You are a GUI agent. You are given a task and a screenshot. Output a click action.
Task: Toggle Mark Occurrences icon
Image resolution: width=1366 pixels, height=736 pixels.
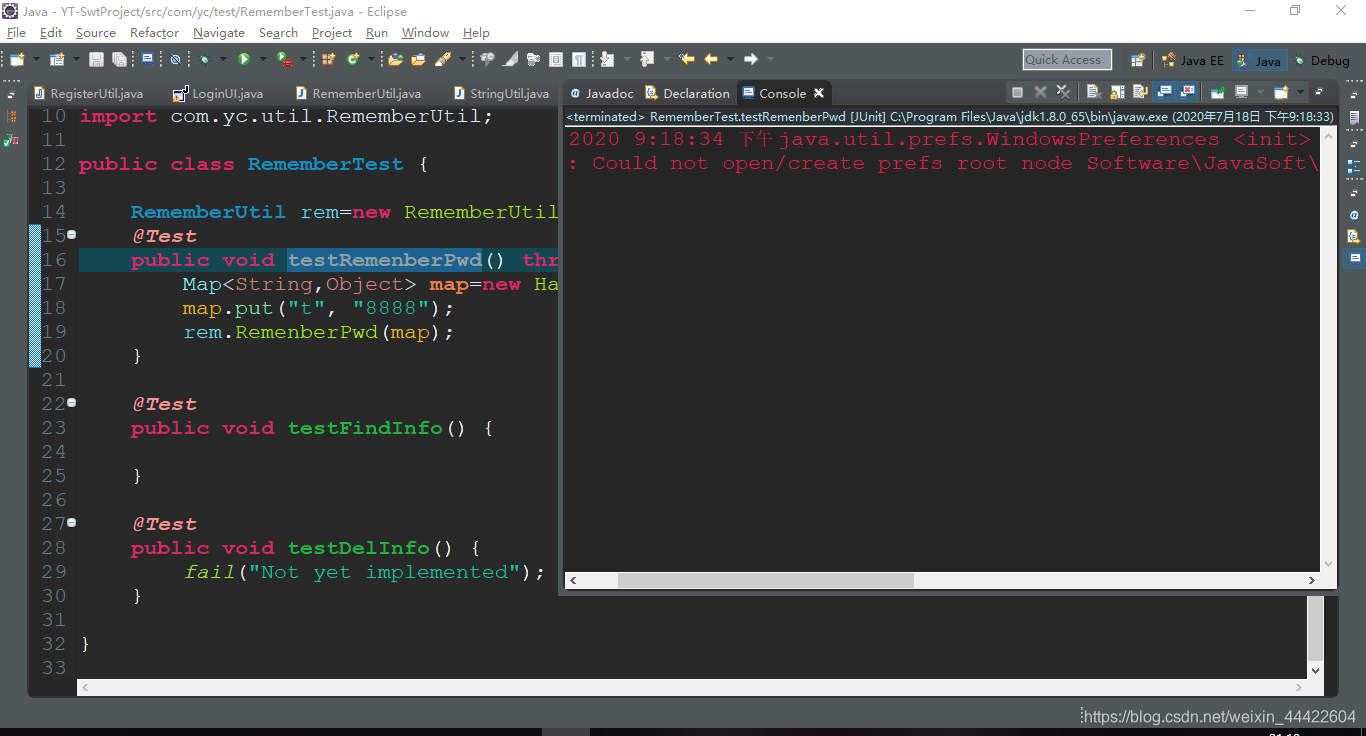510,59
